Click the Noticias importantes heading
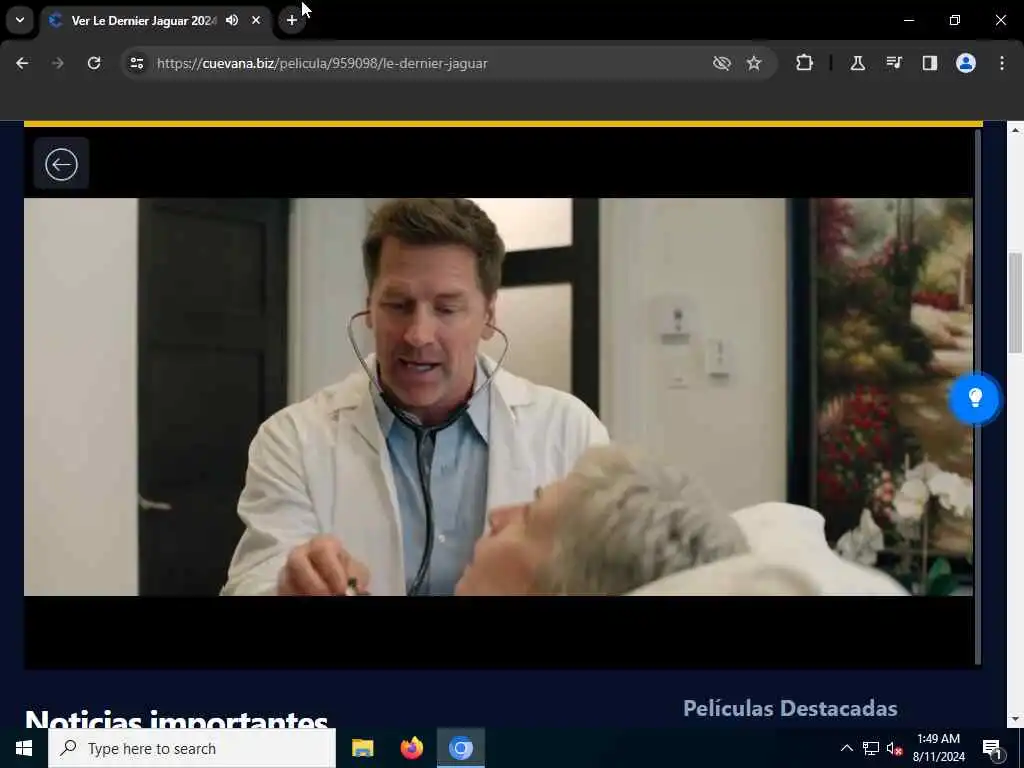This screenshot has height=768, width=1024. point(176,719)
